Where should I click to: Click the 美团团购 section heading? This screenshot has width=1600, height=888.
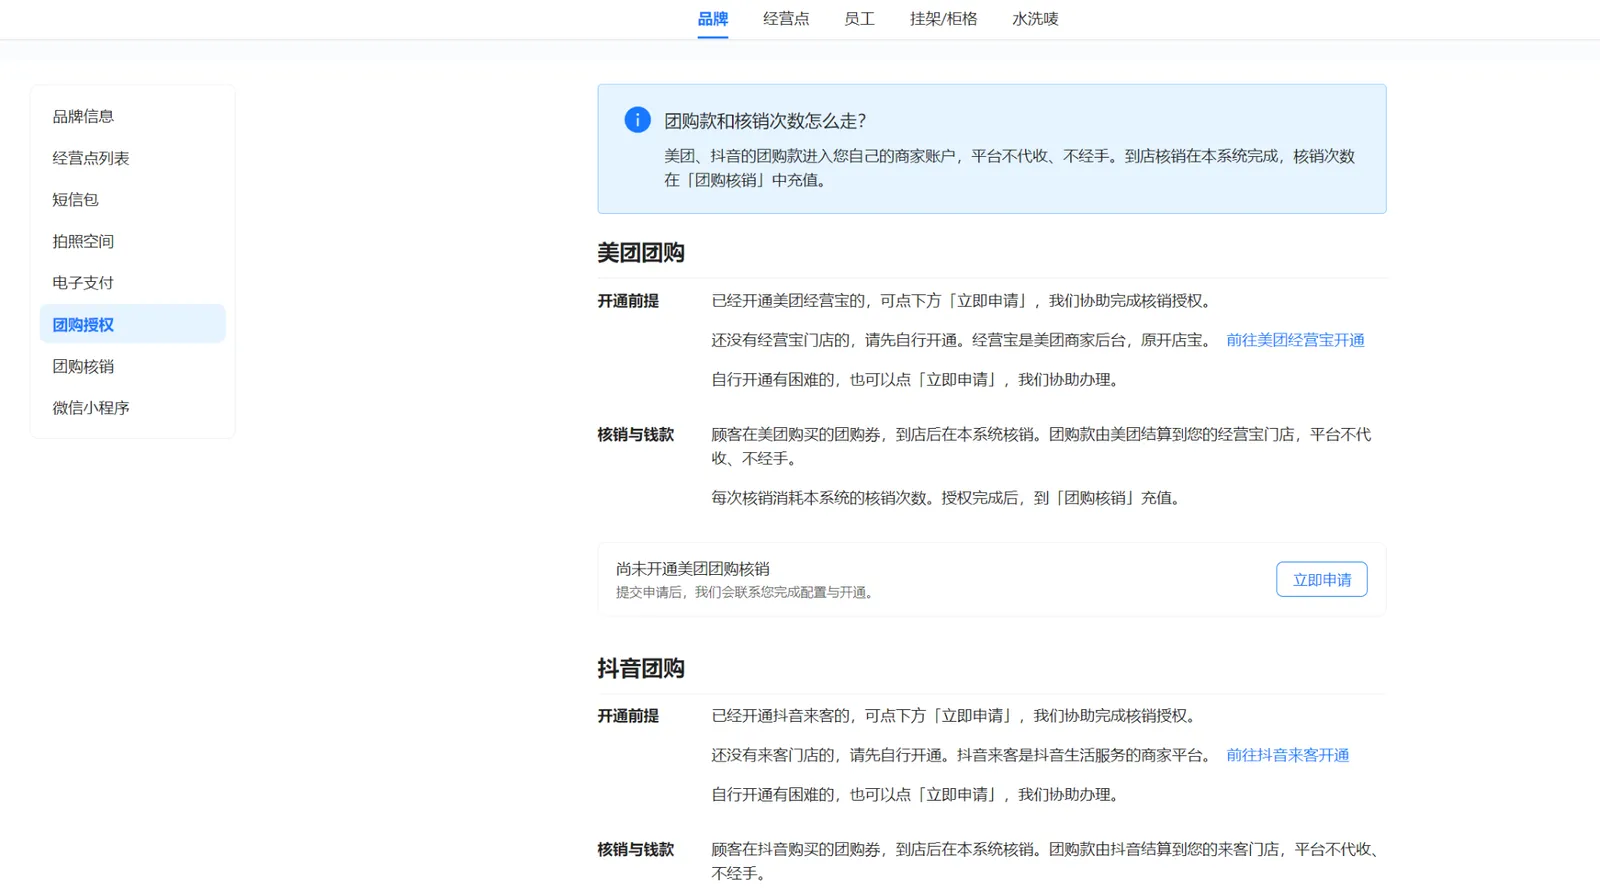(x=641, y=253)
